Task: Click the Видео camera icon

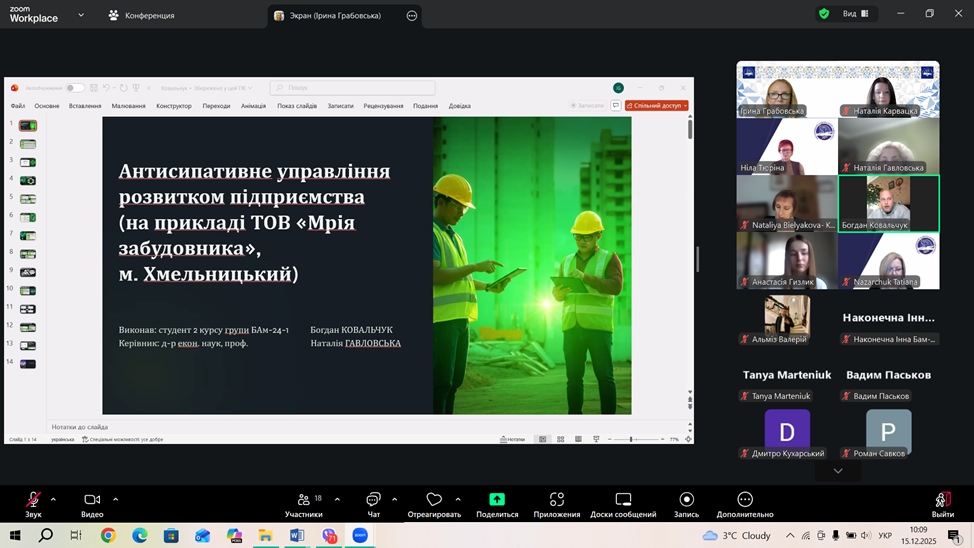Action: point(92,499)
